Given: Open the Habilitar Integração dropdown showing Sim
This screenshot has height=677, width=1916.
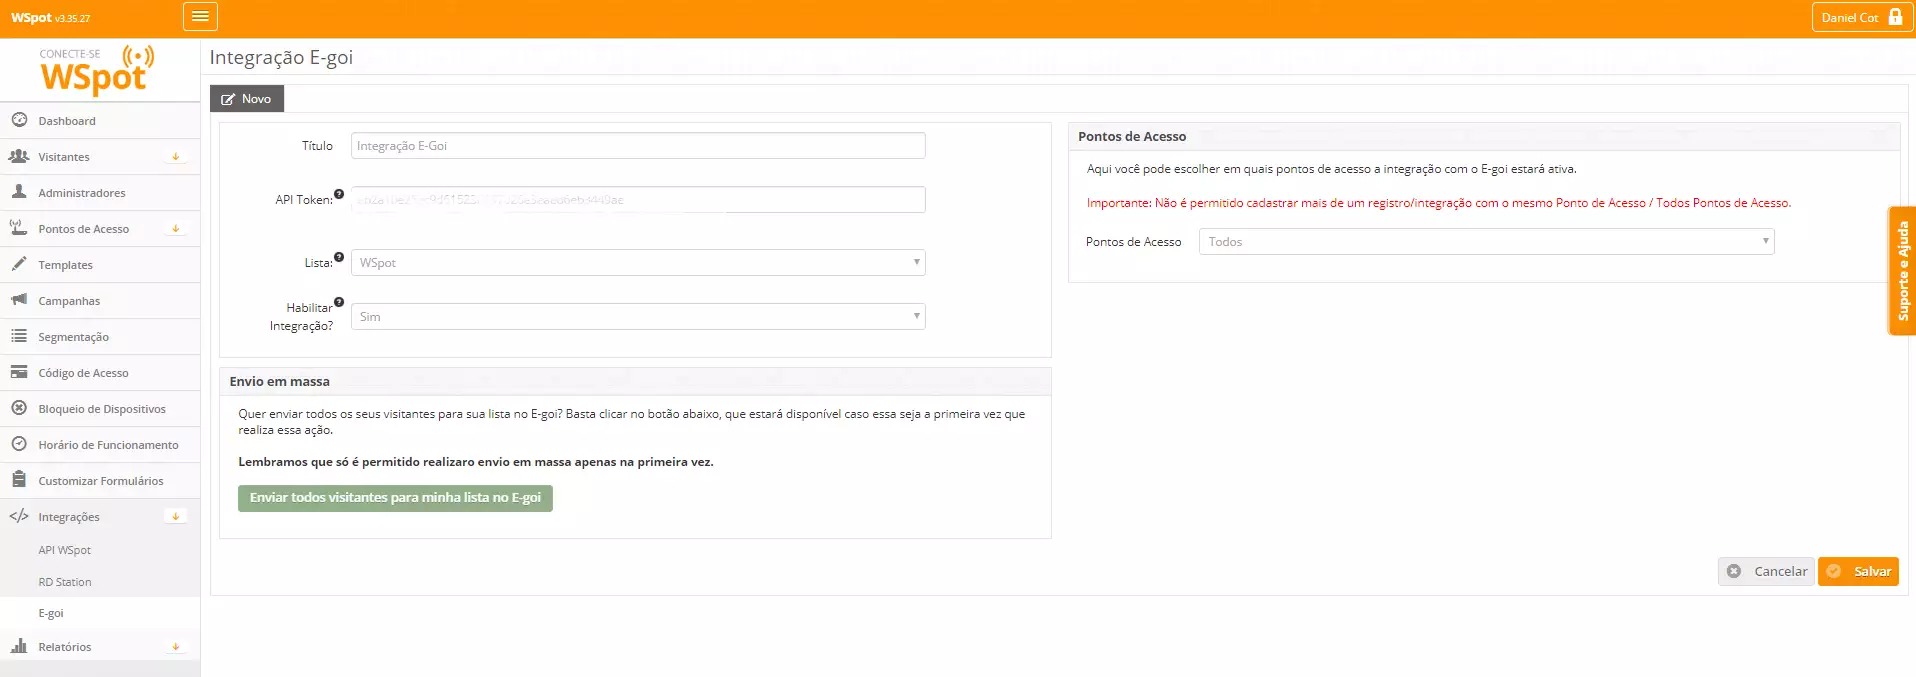Looking at the screenshot, I should click(638, 316).
